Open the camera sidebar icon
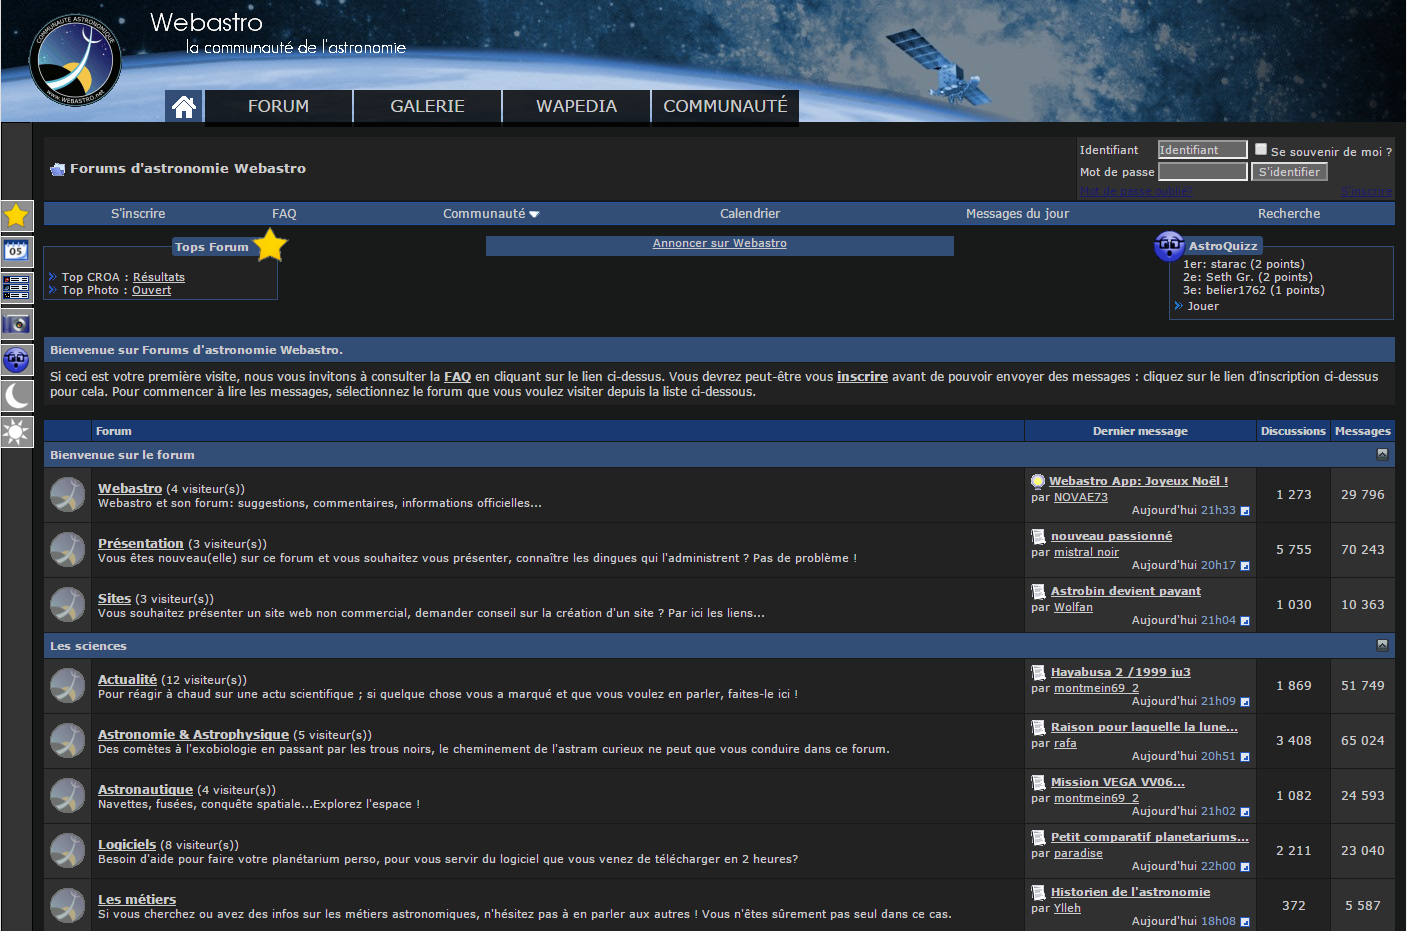The height and width of the screenshot is (931, 1407). click(x=17, y=323)
